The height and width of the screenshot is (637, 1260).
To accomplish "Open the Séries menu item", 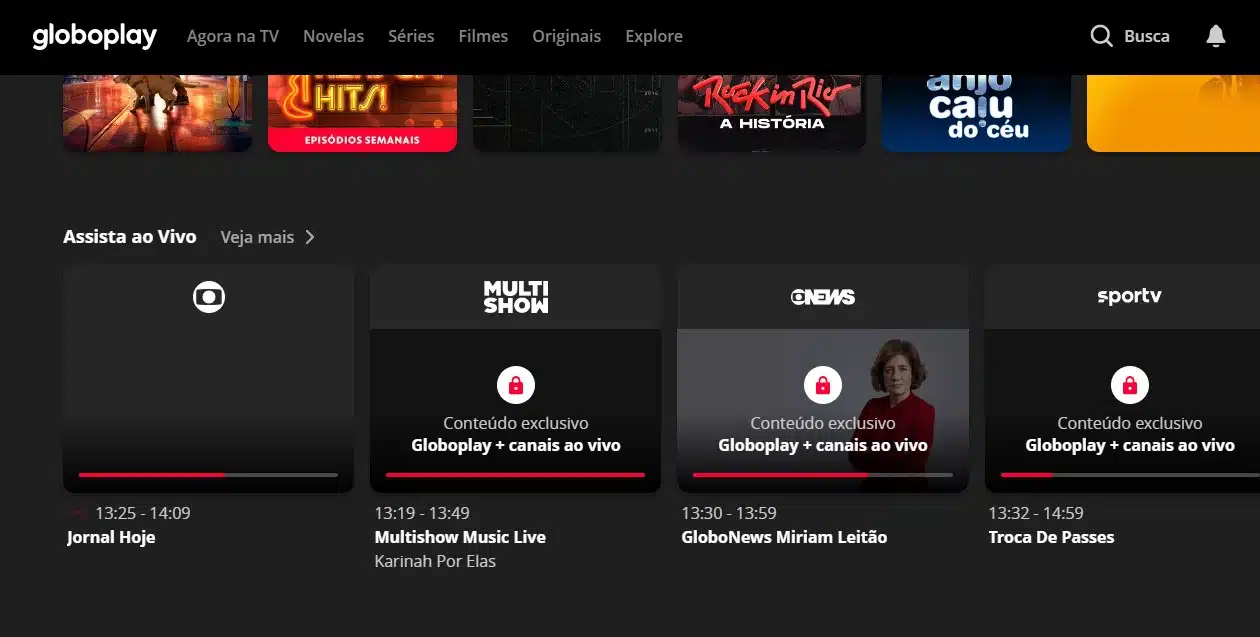I will [x=411, y=36].
